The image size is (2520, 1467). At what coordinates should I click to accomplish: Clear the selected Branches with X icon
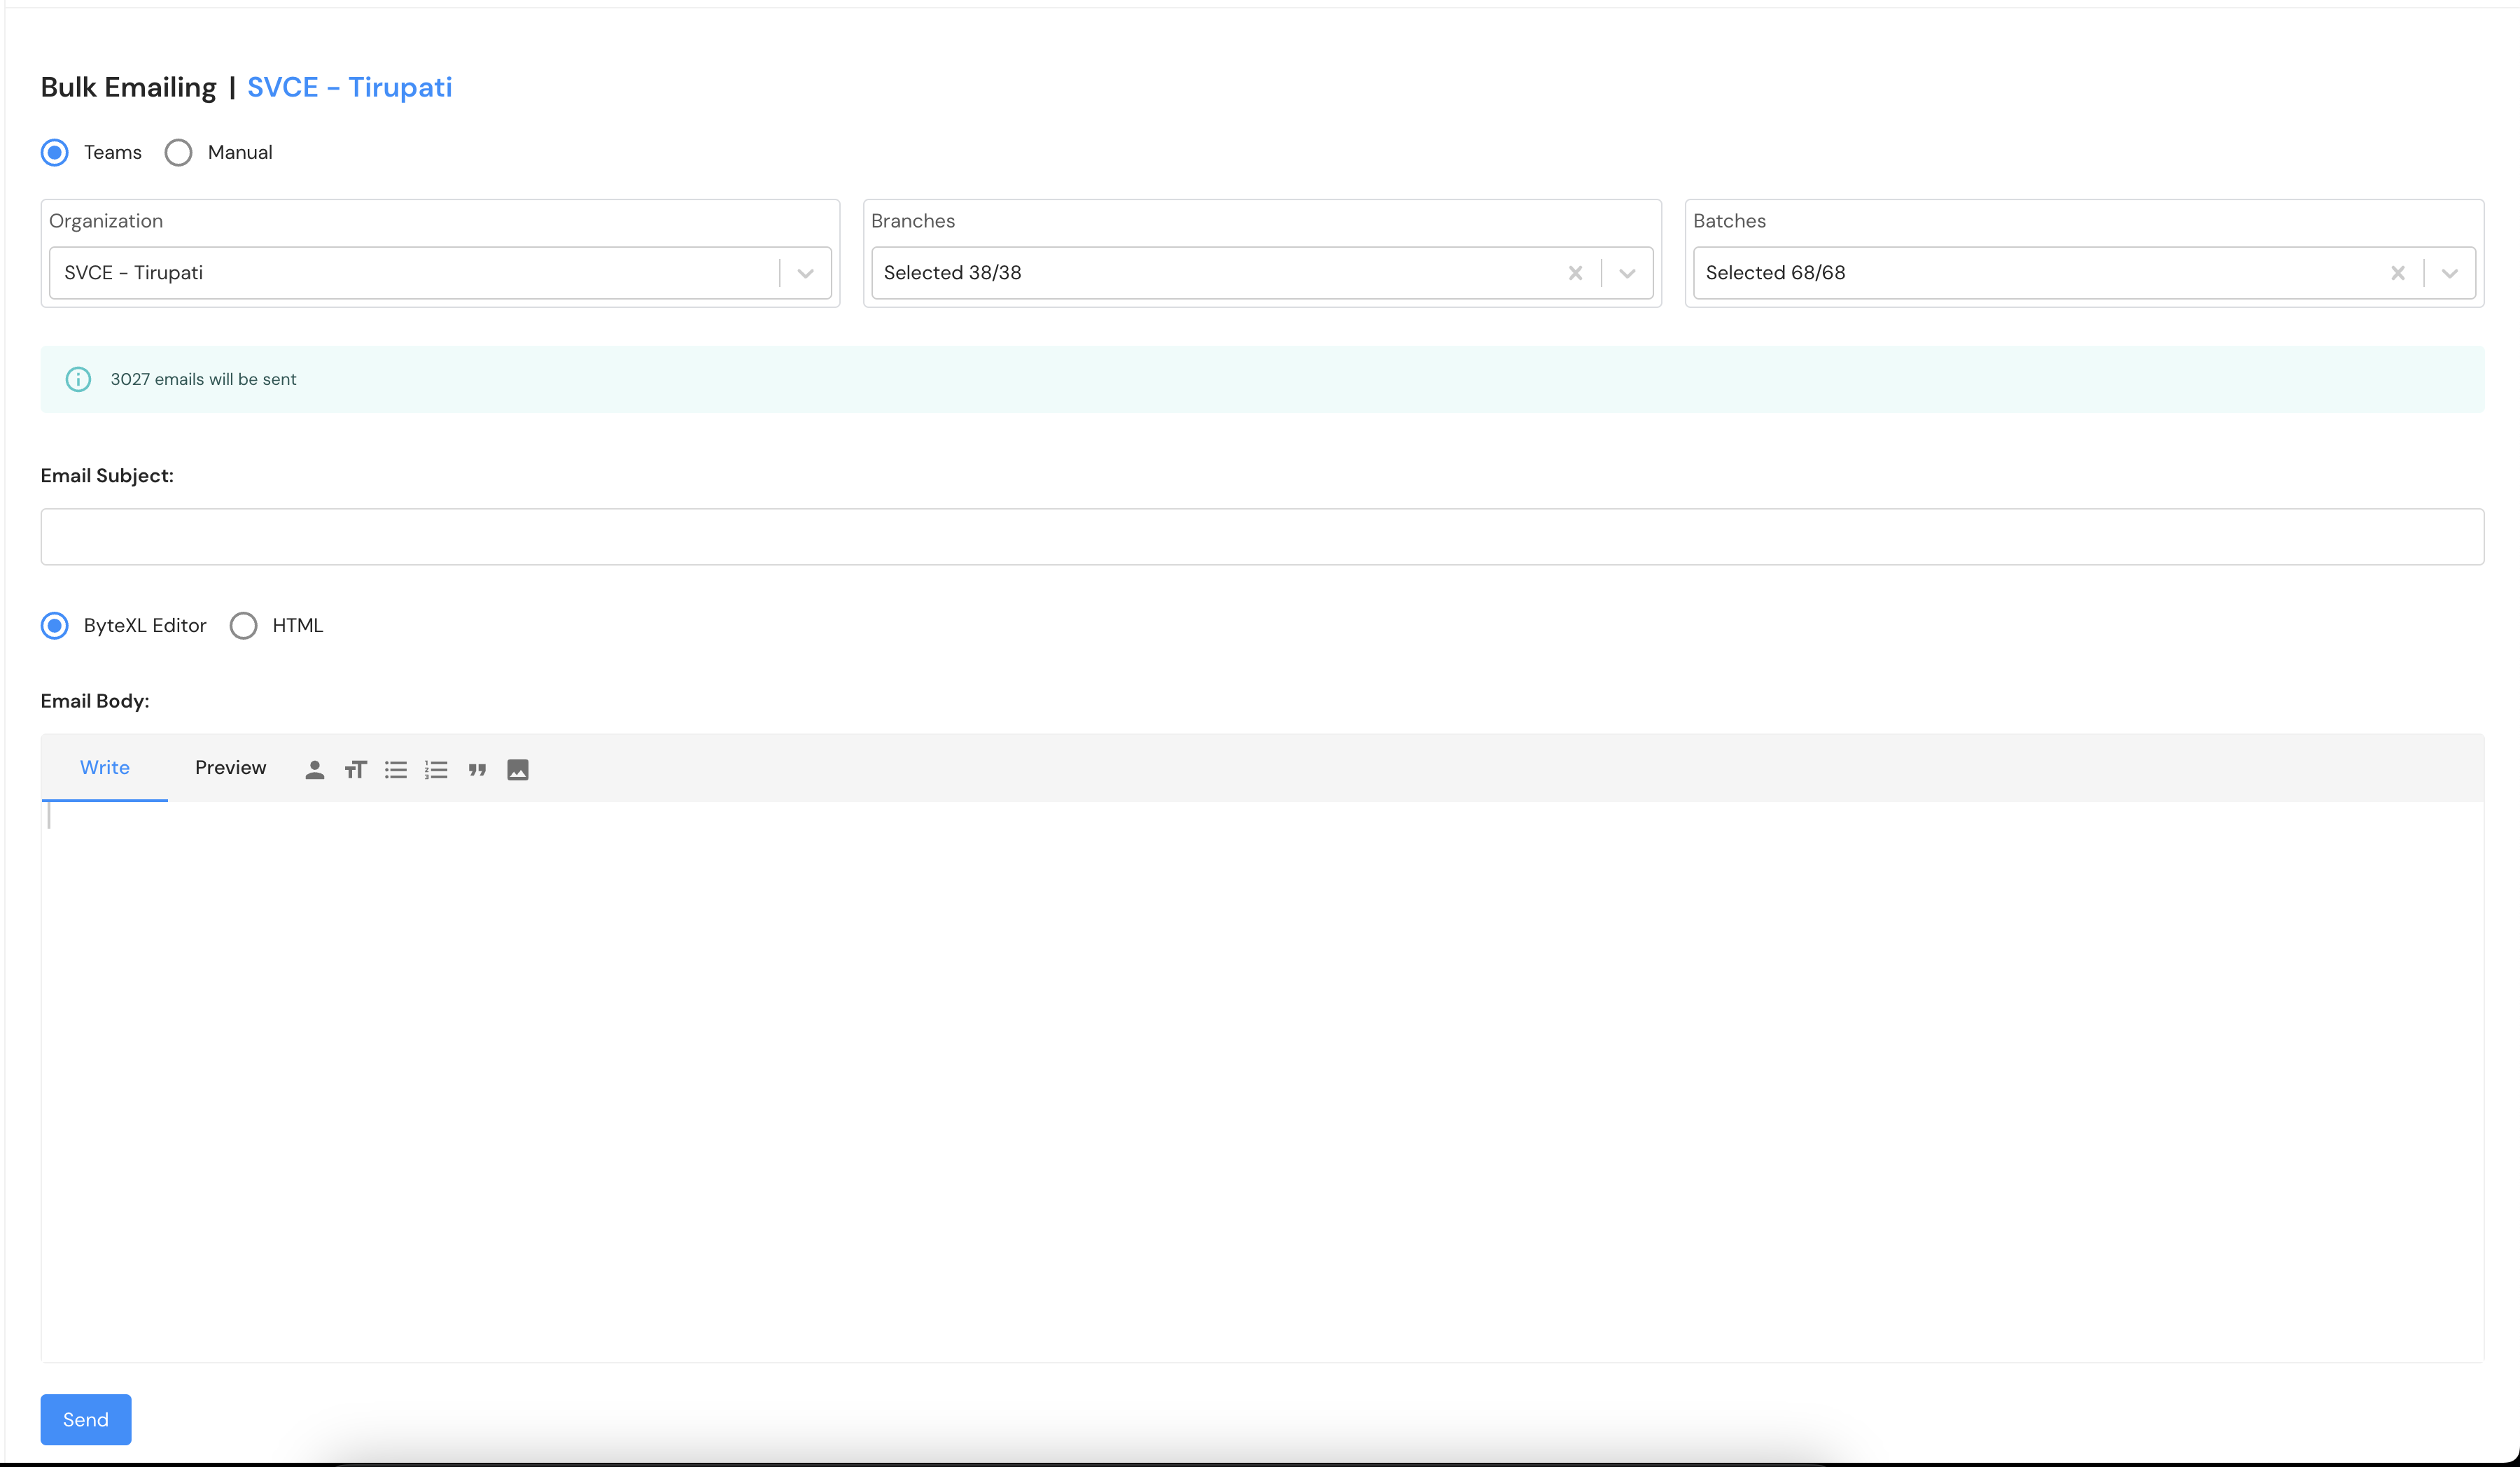point(1575,273)
